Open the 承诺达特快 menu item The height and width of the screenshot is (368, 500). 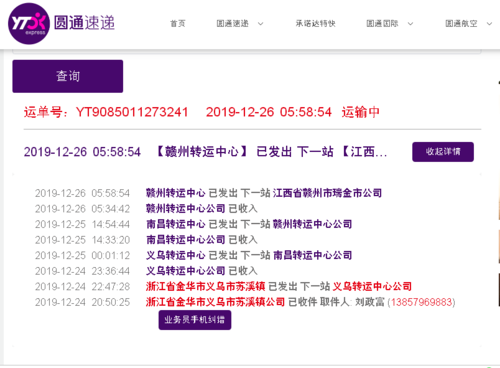315,23
